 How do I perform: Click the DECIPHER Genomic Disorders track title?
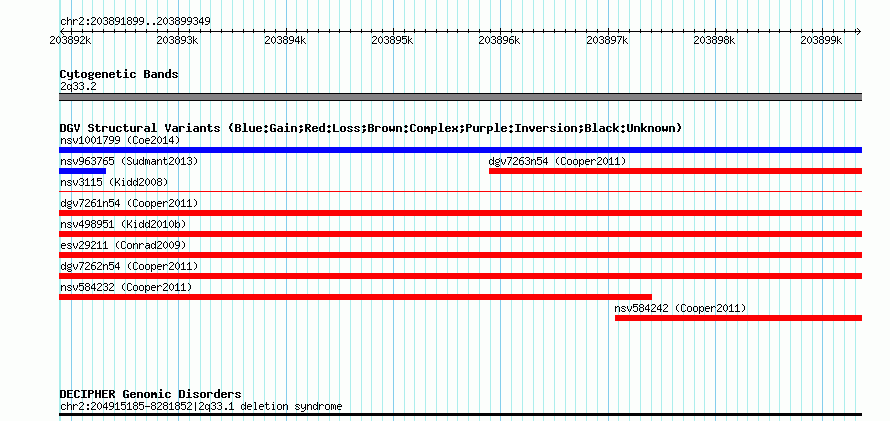point(150,394)
